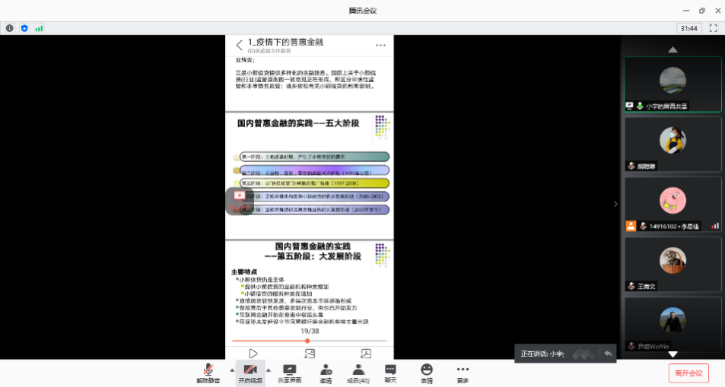The image size is (725, 387).
Task: Open the chat panel
Action: point(391,373)
